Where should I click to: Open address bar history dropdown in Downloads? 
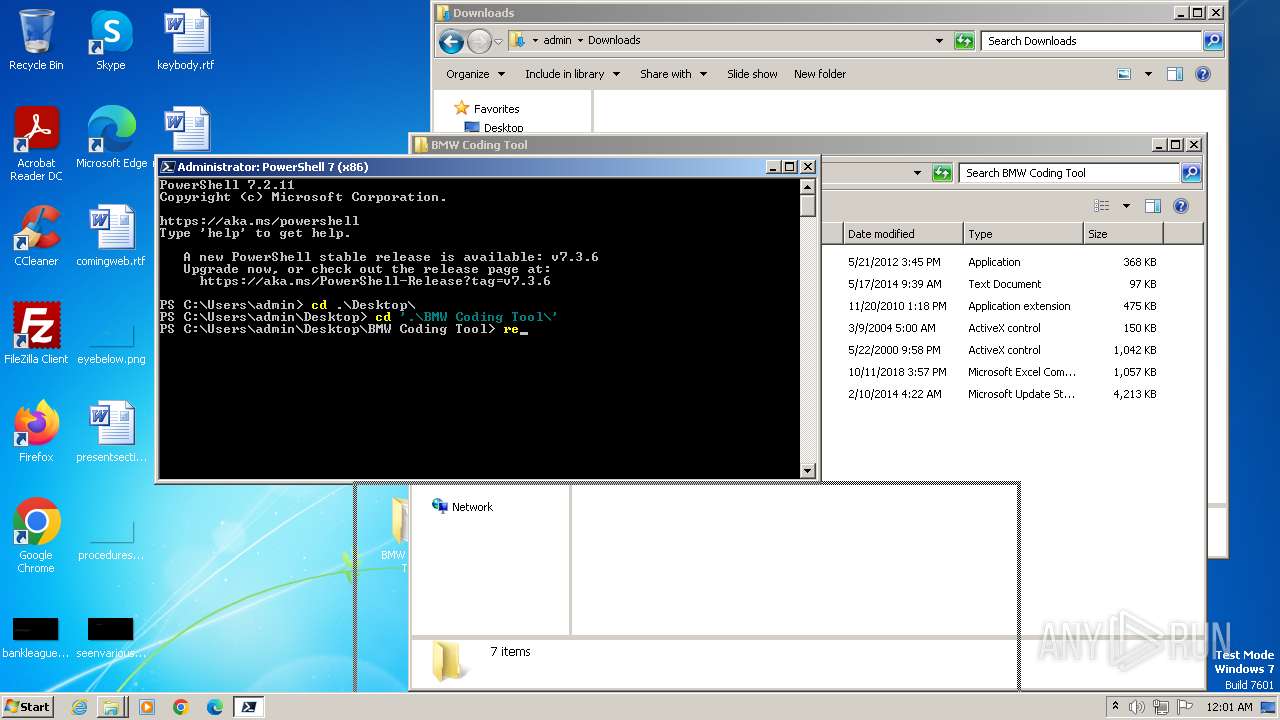point(938,41)
